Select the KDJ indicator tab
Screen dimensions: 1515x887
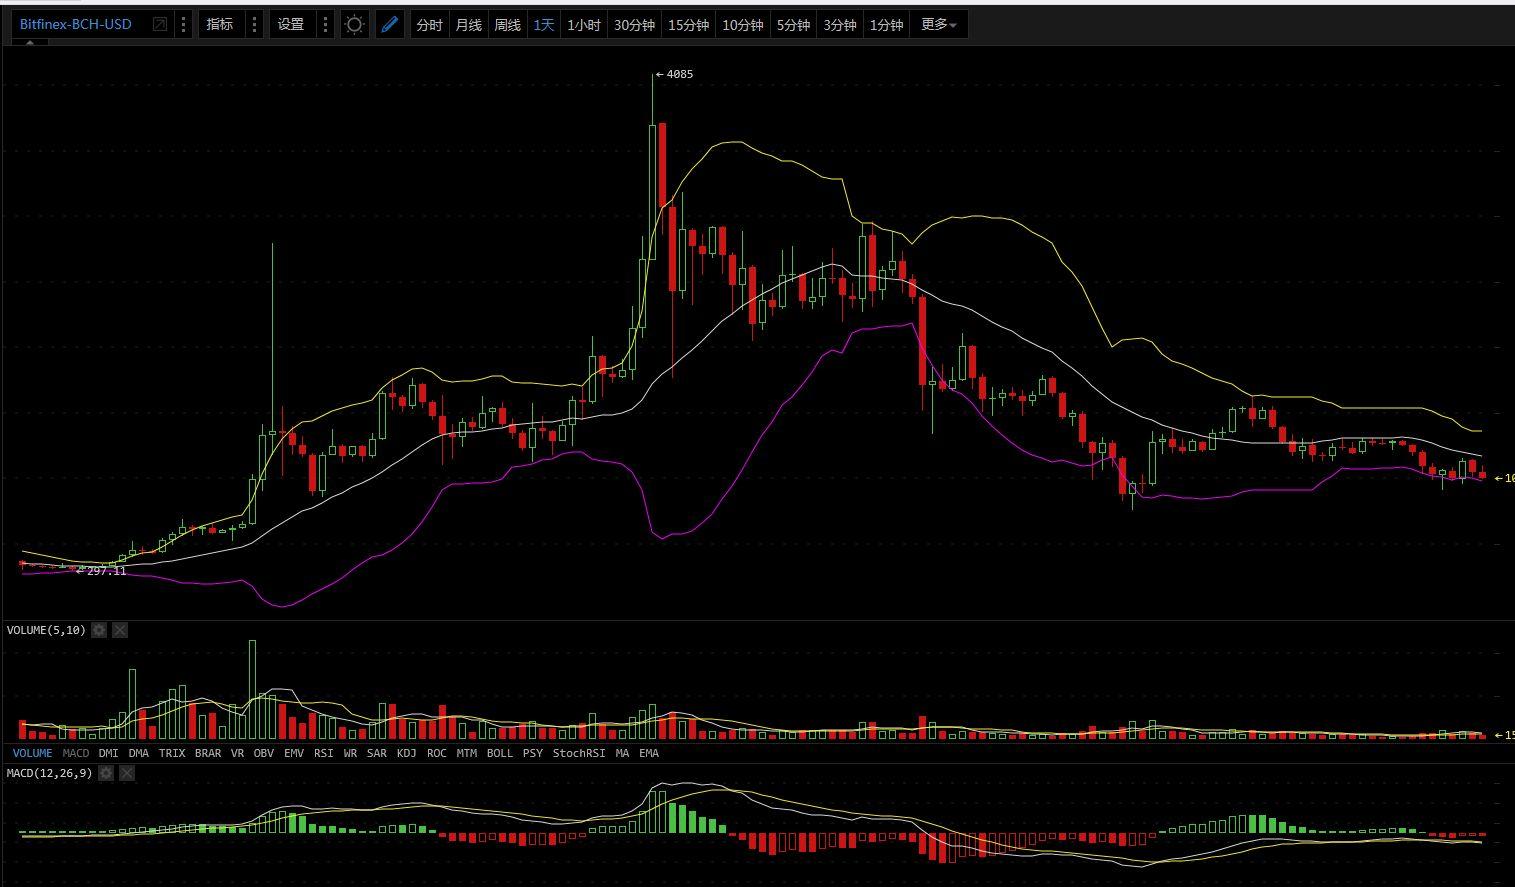pos(407,753)
